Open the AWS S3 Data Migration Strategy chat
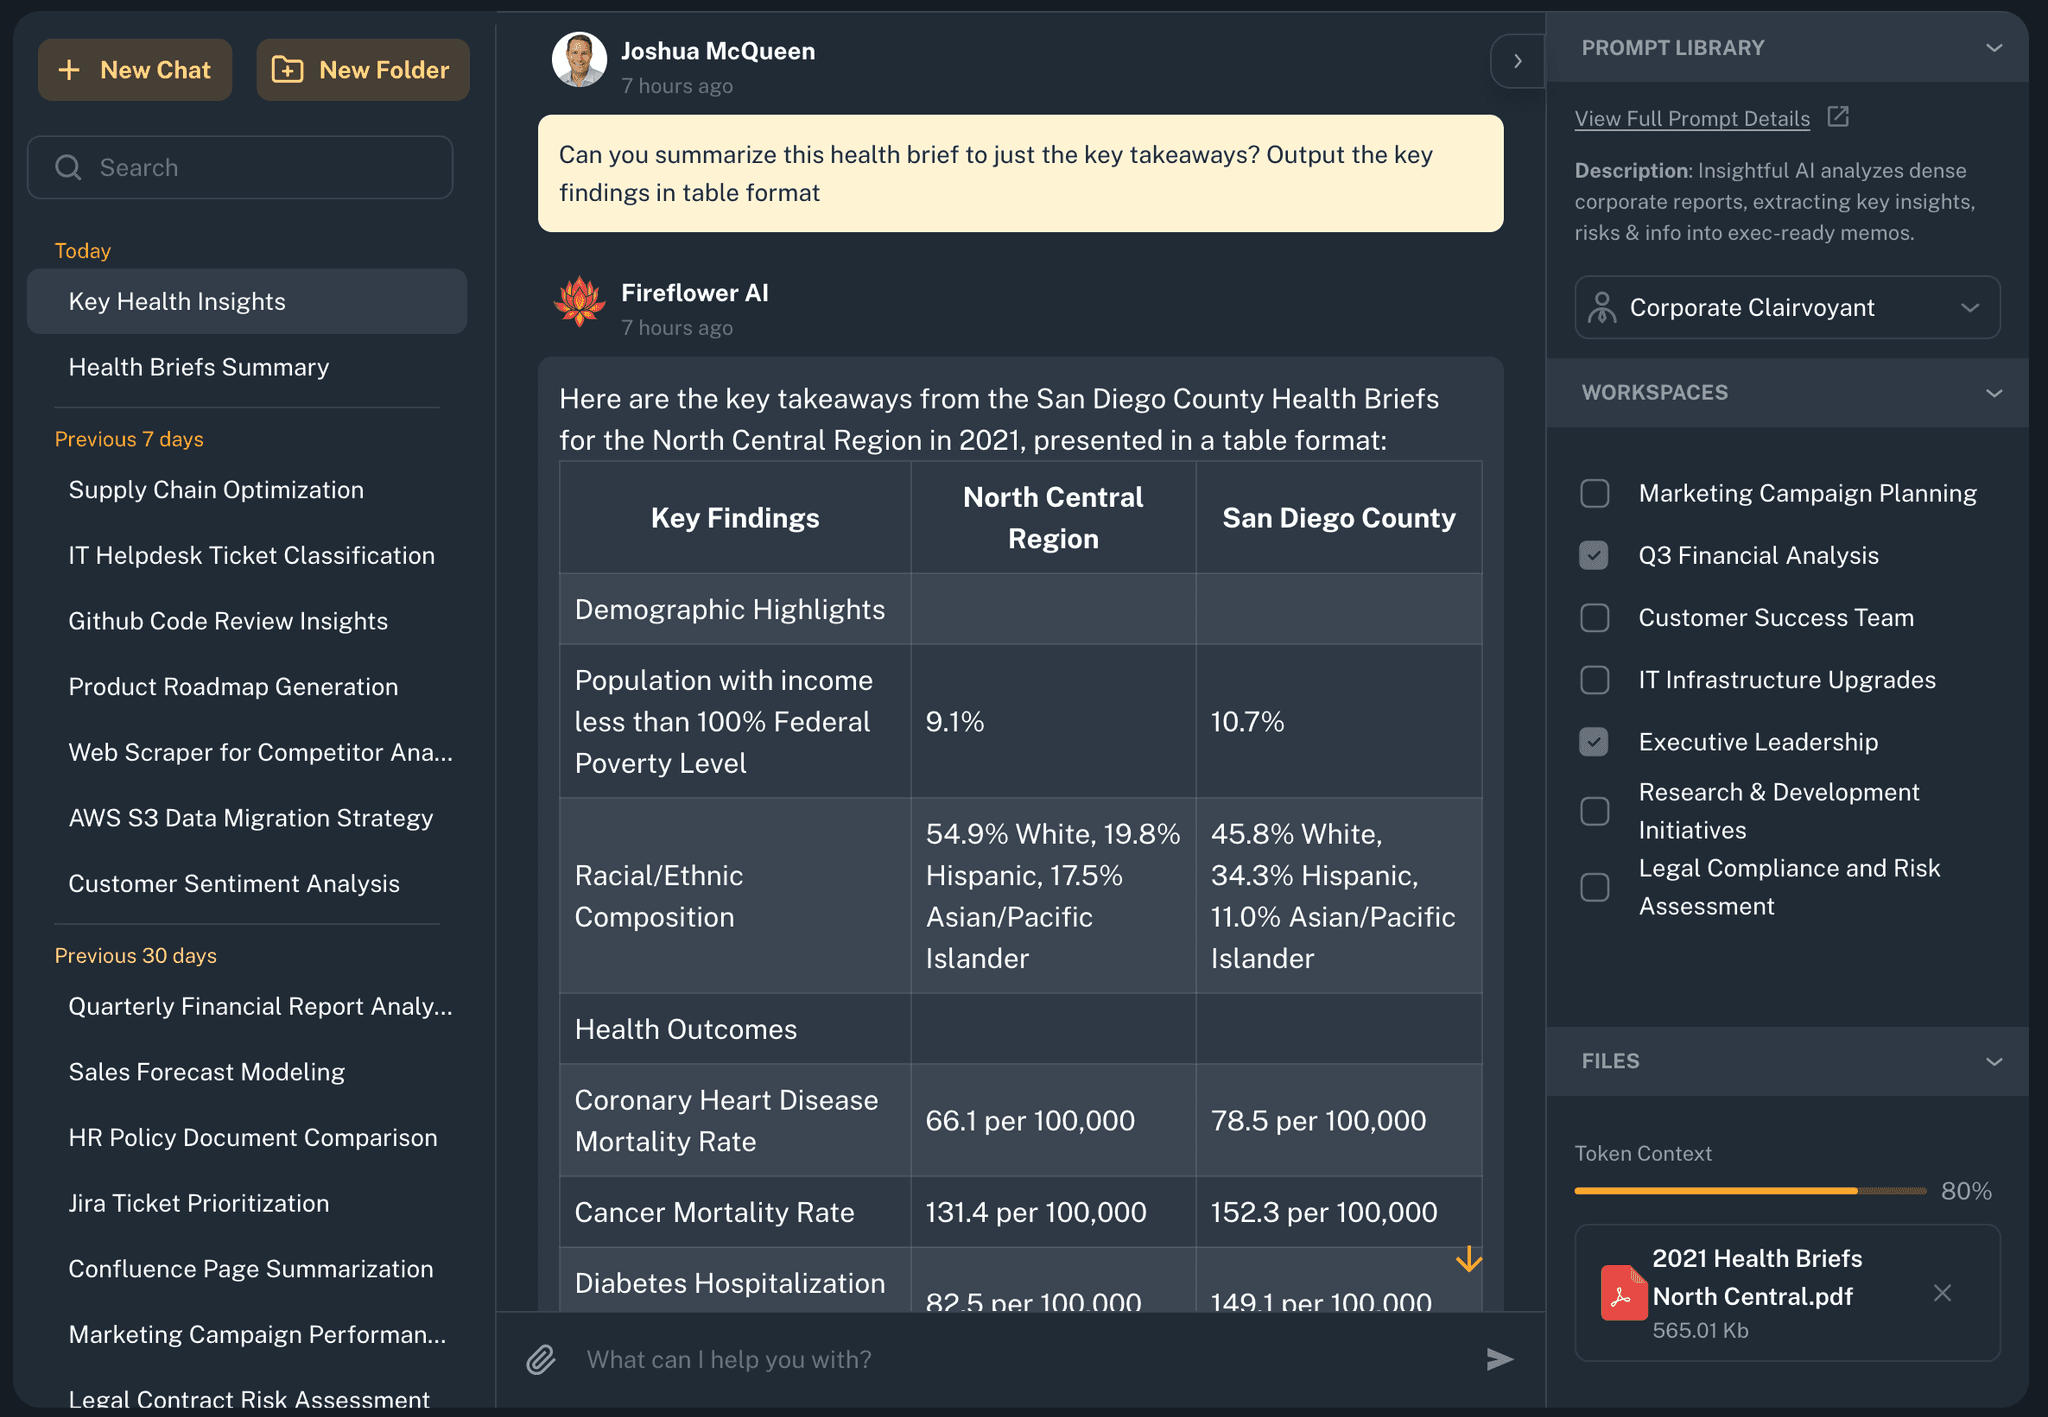The image size is (2048, 1417). click(x=247, y=818)
